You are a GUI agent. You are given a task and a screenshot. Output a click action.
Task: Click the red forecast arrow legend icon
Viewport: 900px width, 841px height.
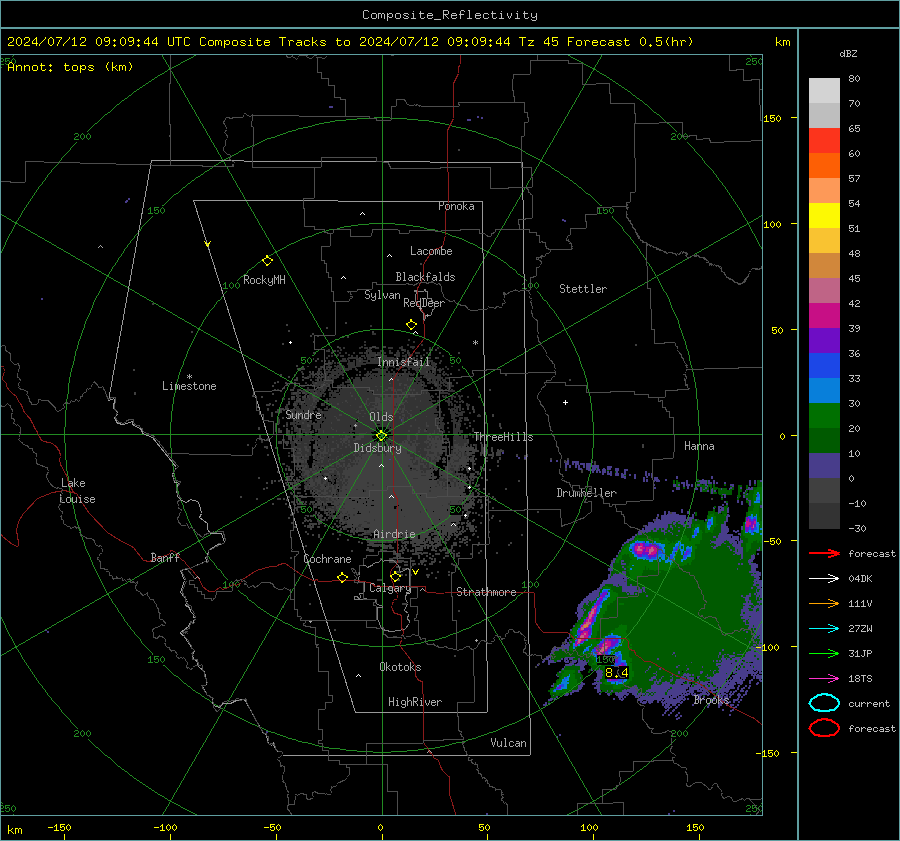824,553
